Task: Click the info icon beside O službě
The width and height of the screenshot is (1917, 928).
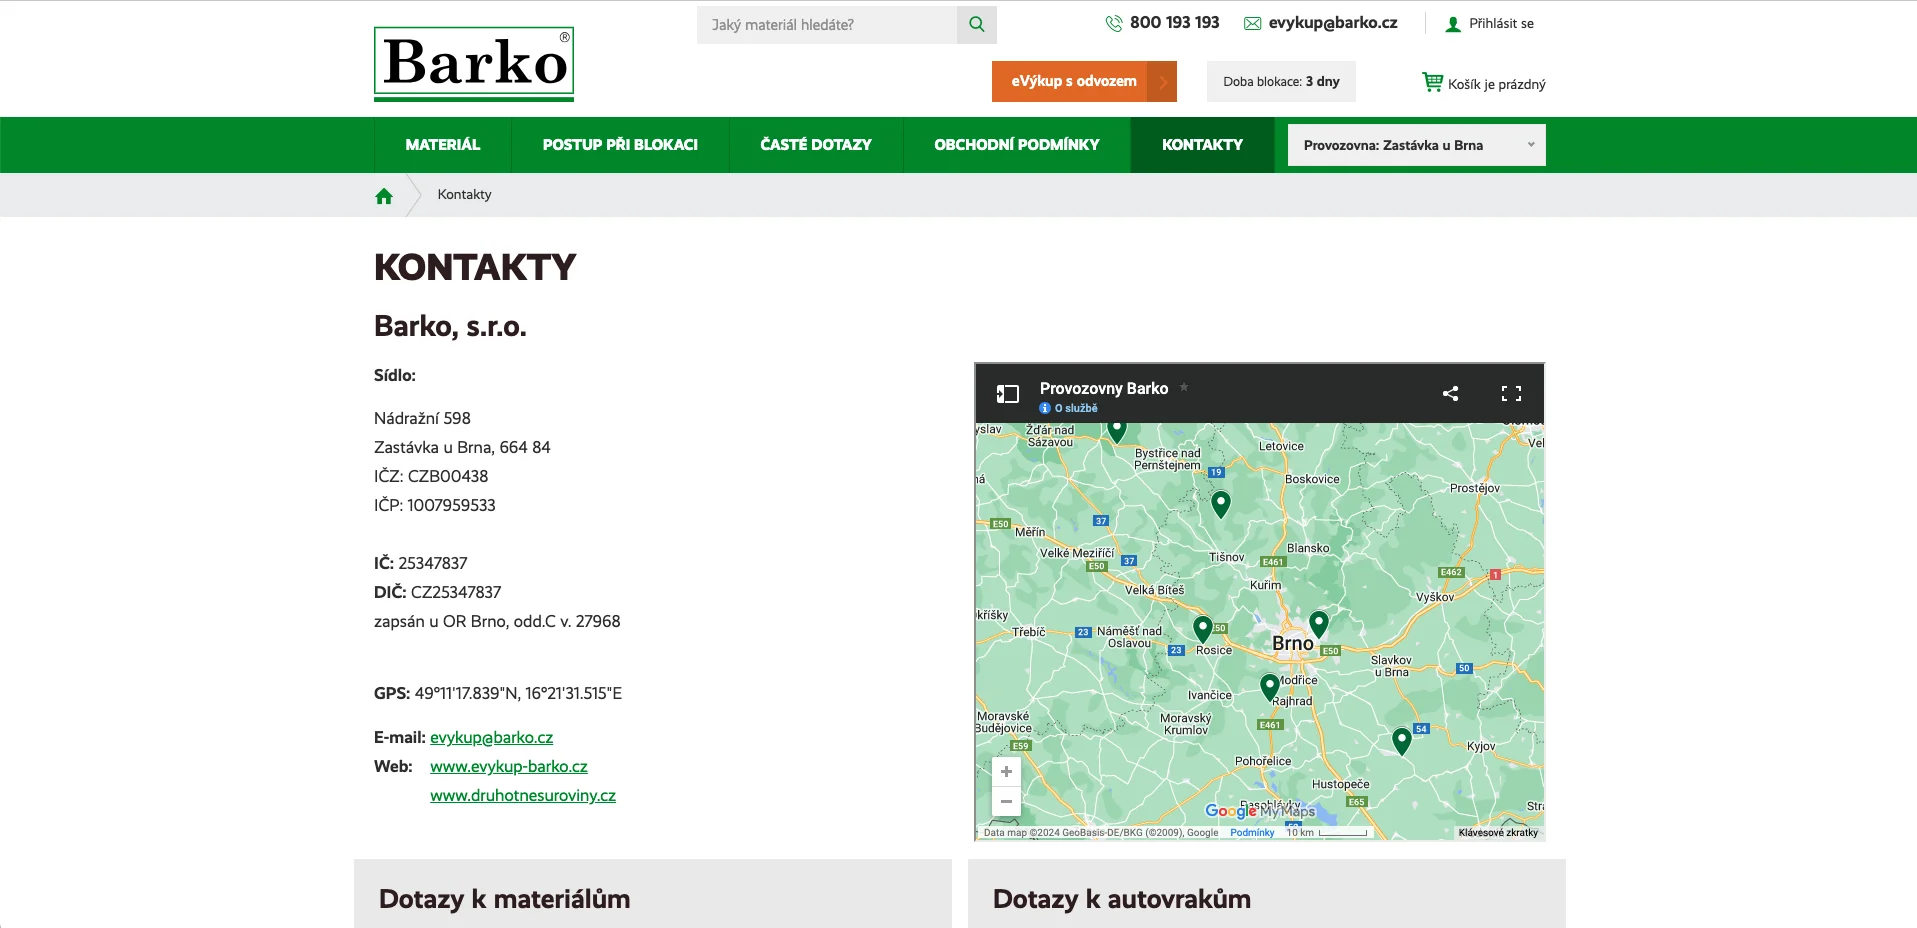Action: pyautogui.click(x=1045, y=408)
